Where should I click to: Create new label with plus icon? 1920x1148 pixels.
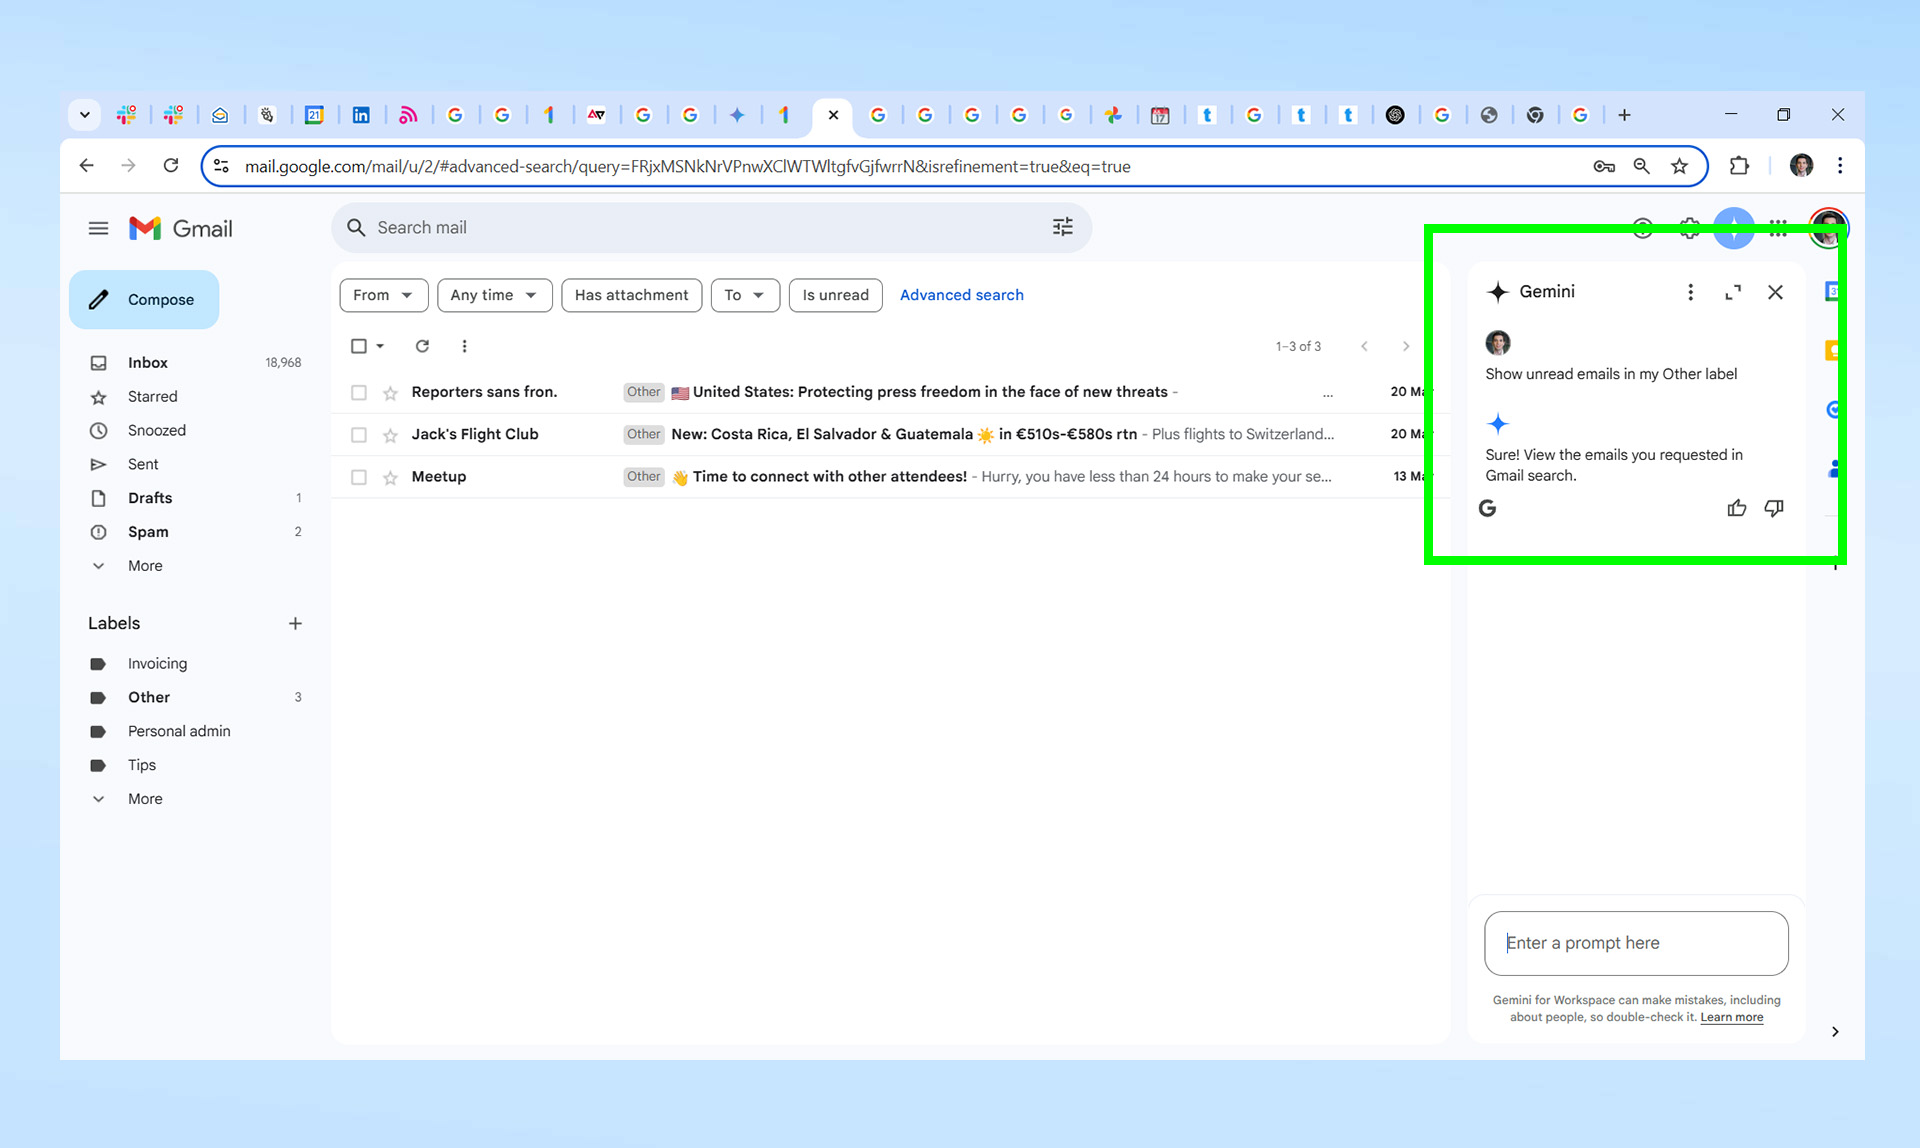(295, 624)
